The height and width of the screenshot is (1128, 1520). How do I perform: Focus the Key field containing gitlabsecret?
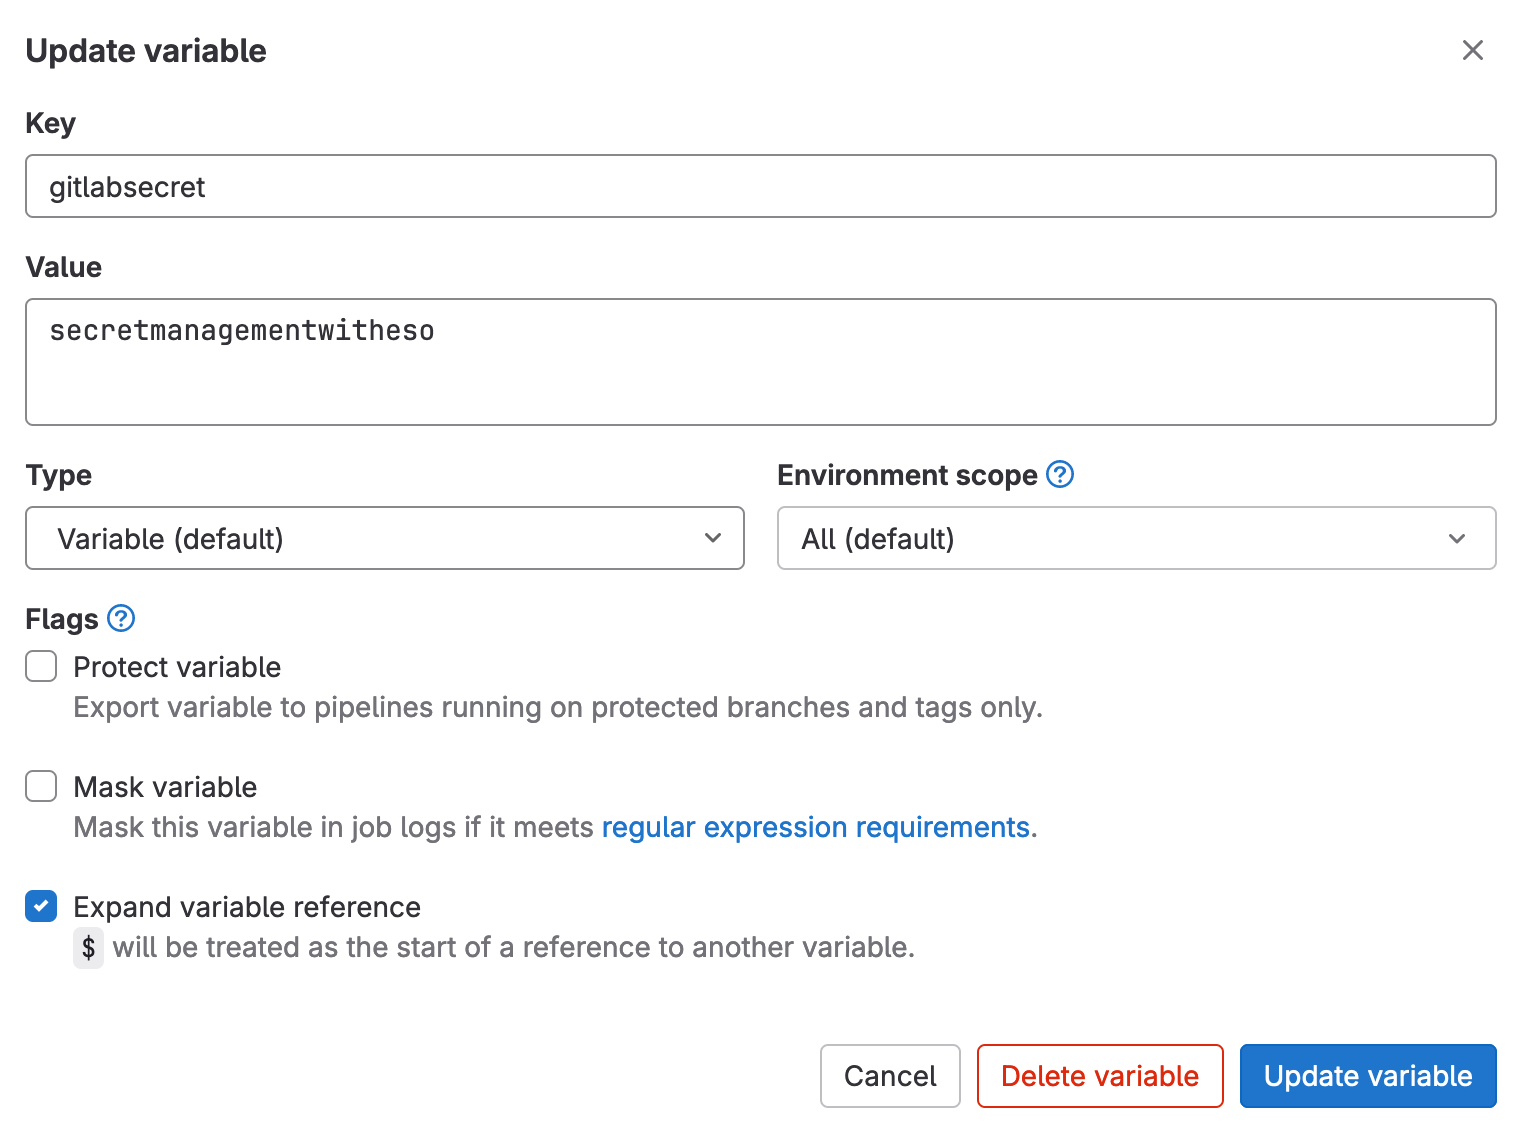pos(760,187)
